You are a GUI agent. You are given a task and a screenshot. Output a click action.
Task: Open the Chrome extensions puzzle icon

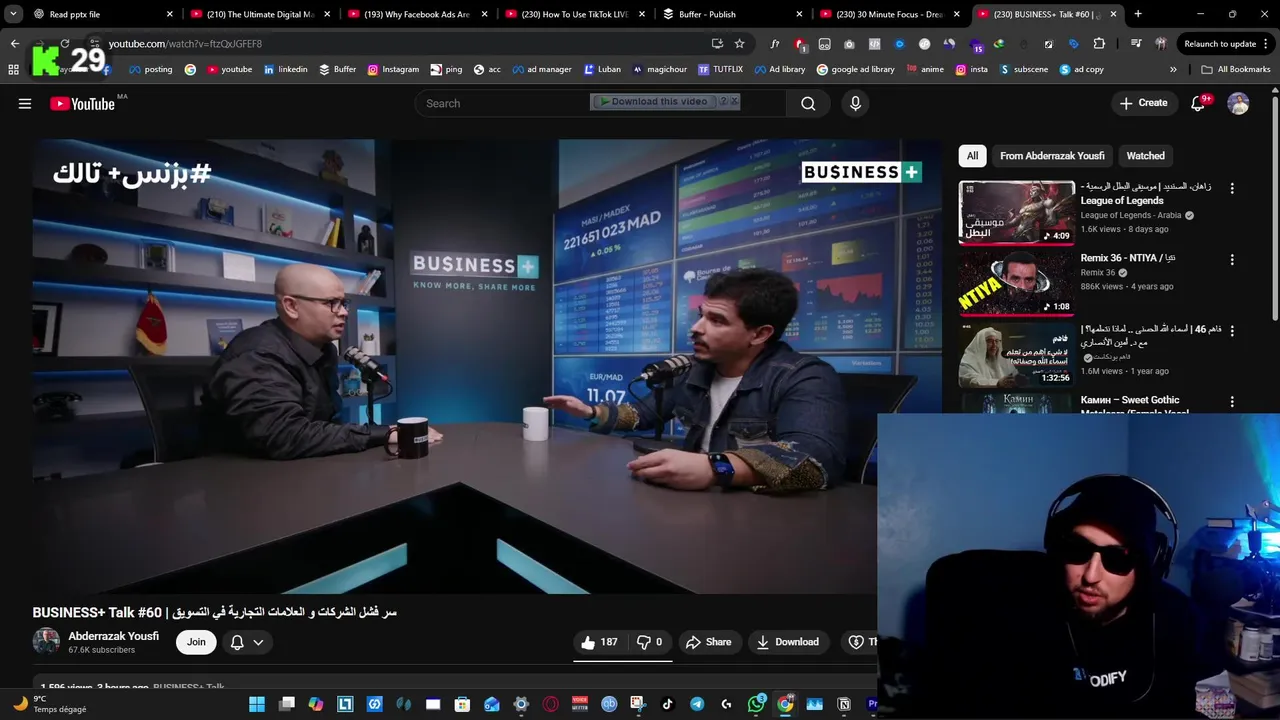coord(1099,44)
